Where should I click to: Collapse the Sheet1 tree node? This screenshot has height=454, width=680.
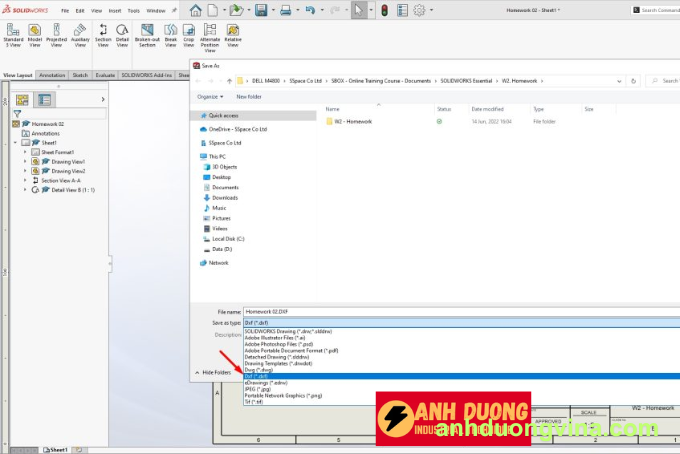pyautogui.click(x=16, y=143)
